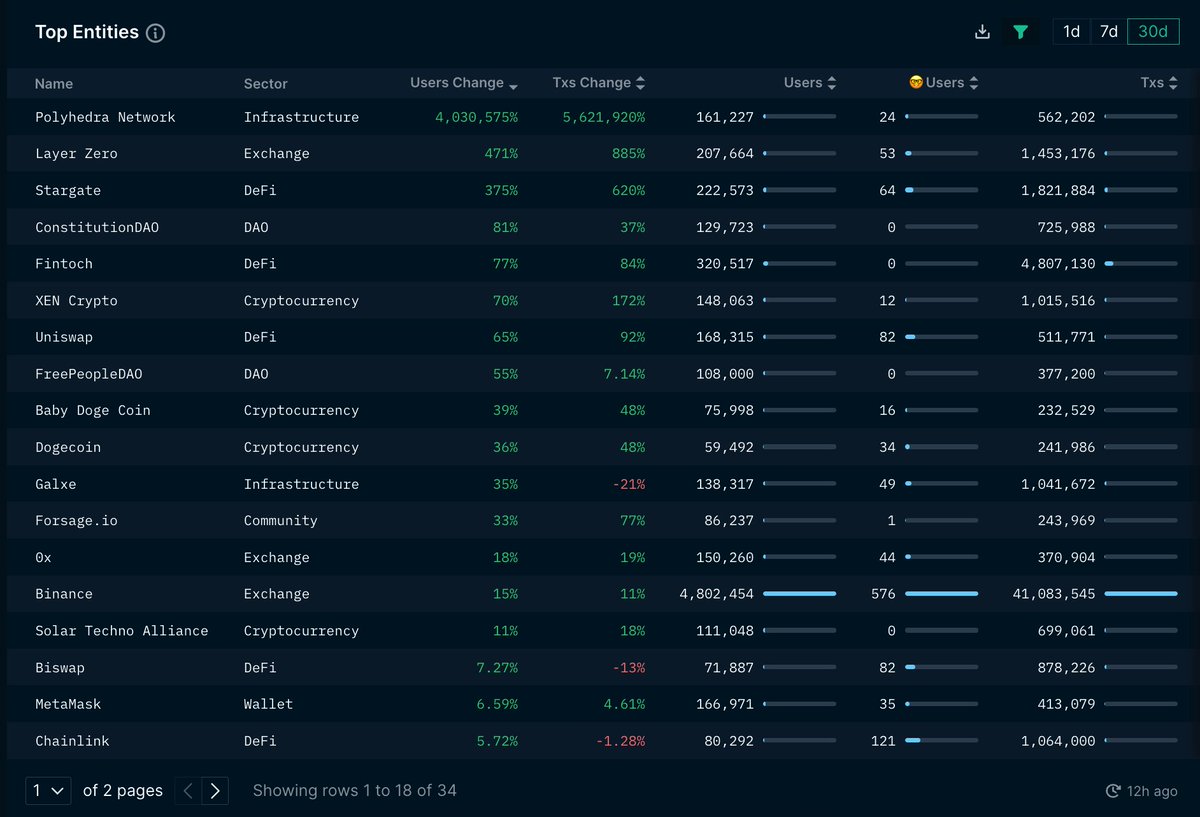Image resolution: width=1200 pixels, height=817 pixels.
Task: Click the 41,083,545 txs value
Action: tap(1054, 594)
